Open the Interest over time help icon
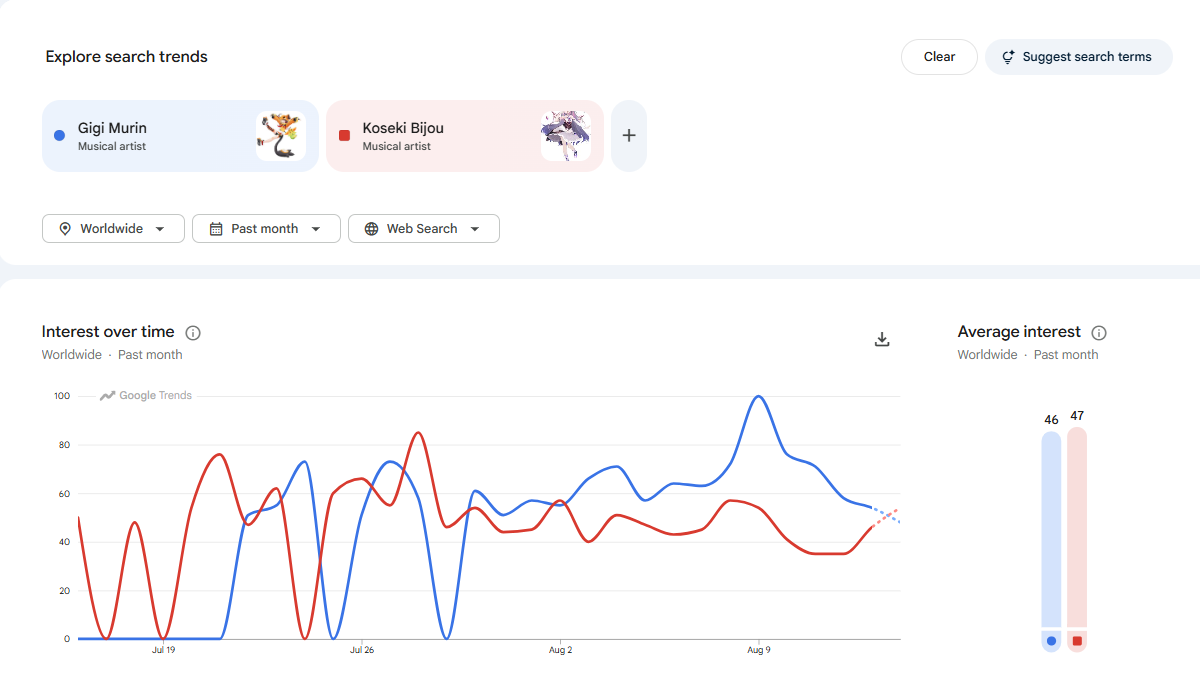The height and width of the screenshot is (688, 1200). click(193, 333)
